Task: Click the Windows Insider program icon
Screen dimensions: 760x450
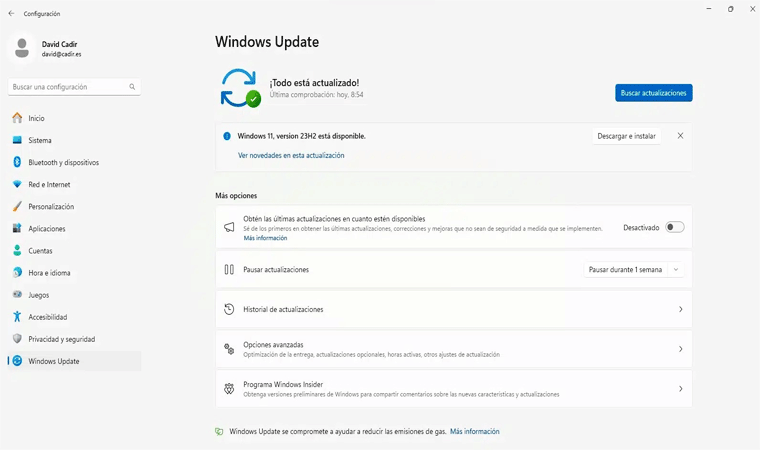Action: (x=229, y=388)
